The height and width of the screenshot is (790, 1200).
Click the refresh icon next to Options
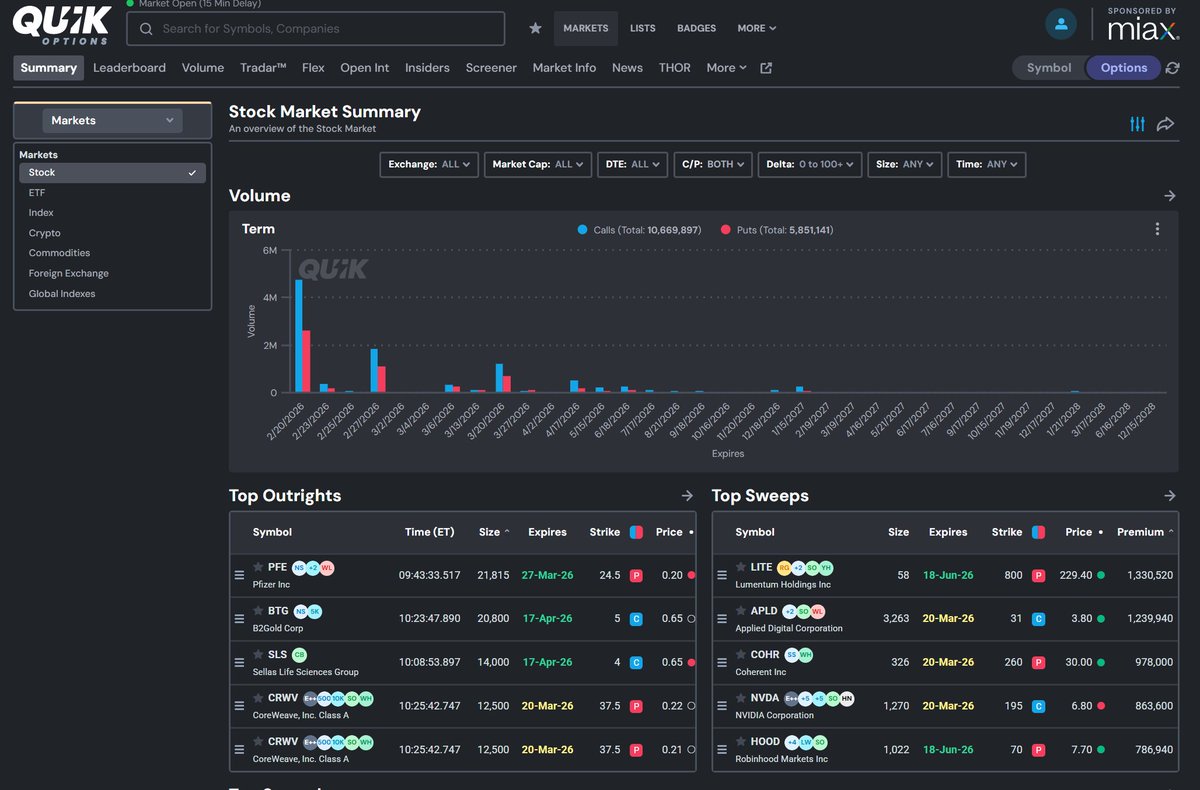click(1172, 68)
